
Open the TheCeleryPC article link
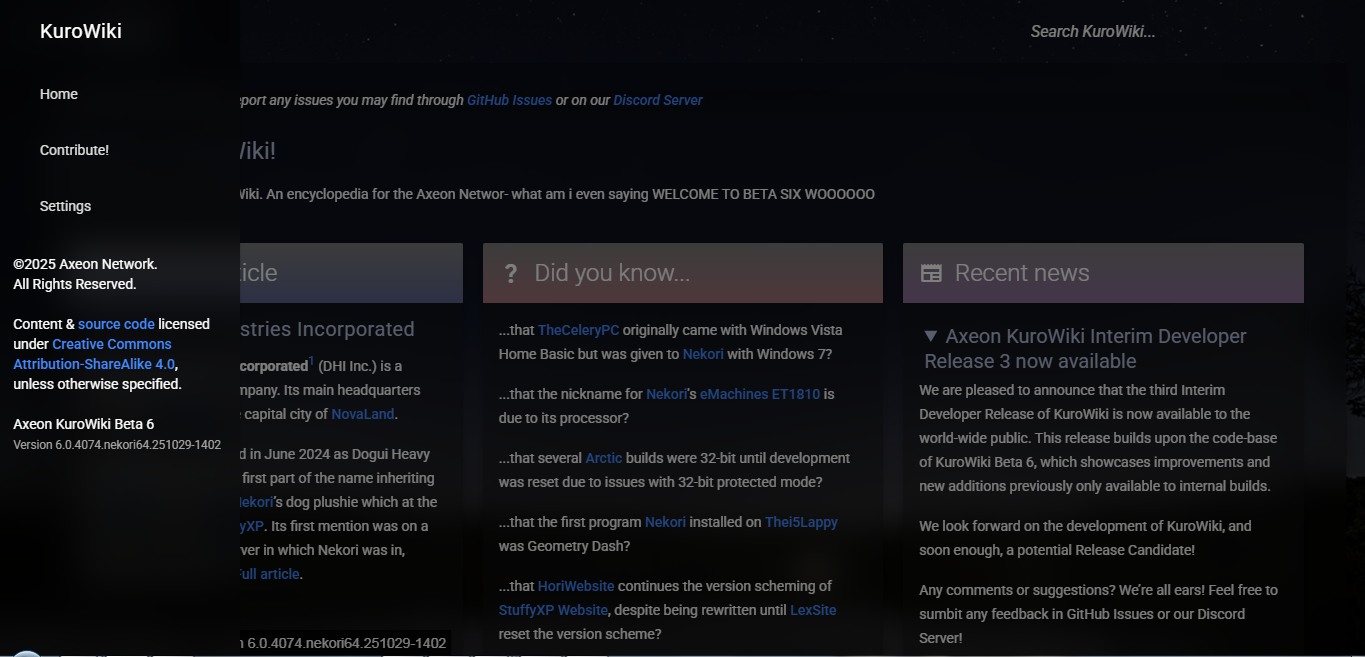click(578, 330)
